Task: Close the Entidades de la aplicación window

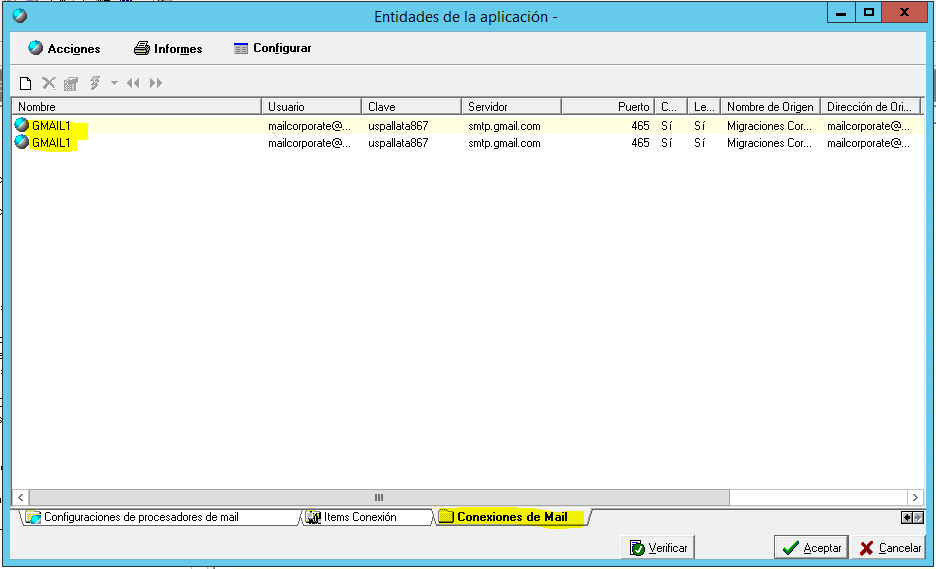Action: 904,13
